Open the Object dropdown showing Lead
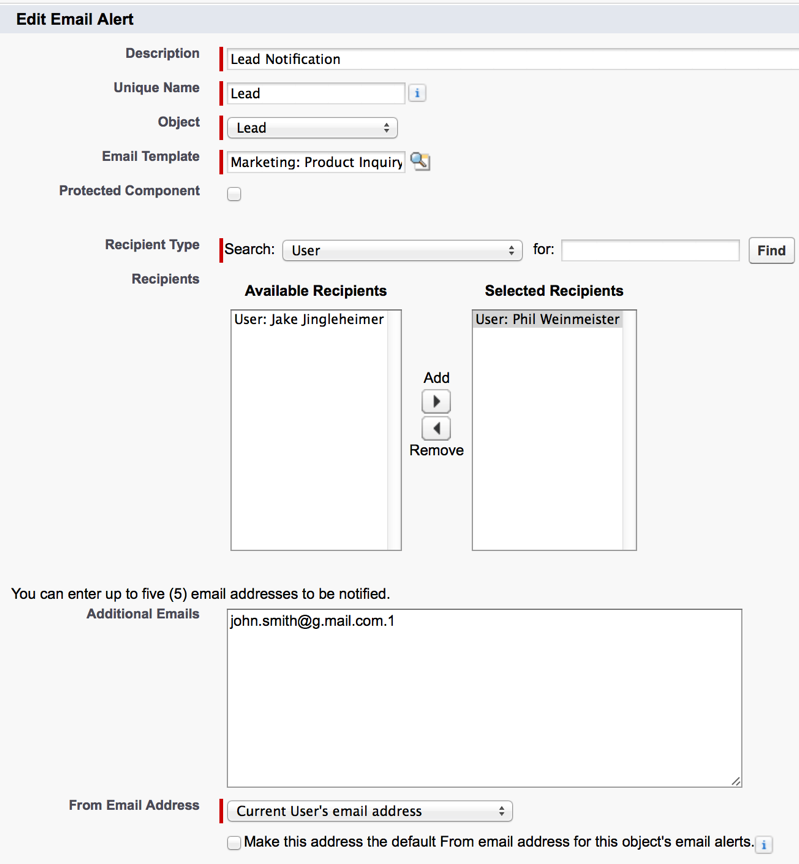The width and height of the screenshot is (799, 864). click(x=312, y=128)
